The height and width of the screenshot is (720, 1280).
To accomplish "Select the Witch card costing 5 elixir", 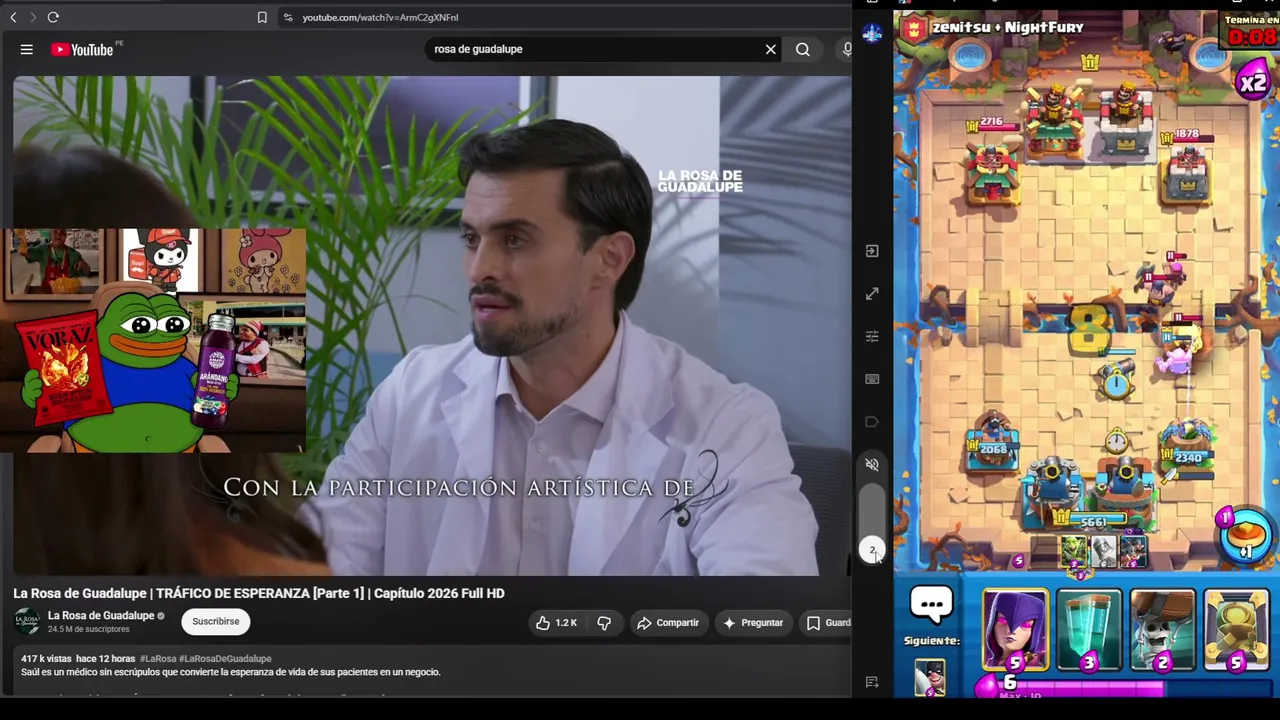I will click(x=1015, y=630).
